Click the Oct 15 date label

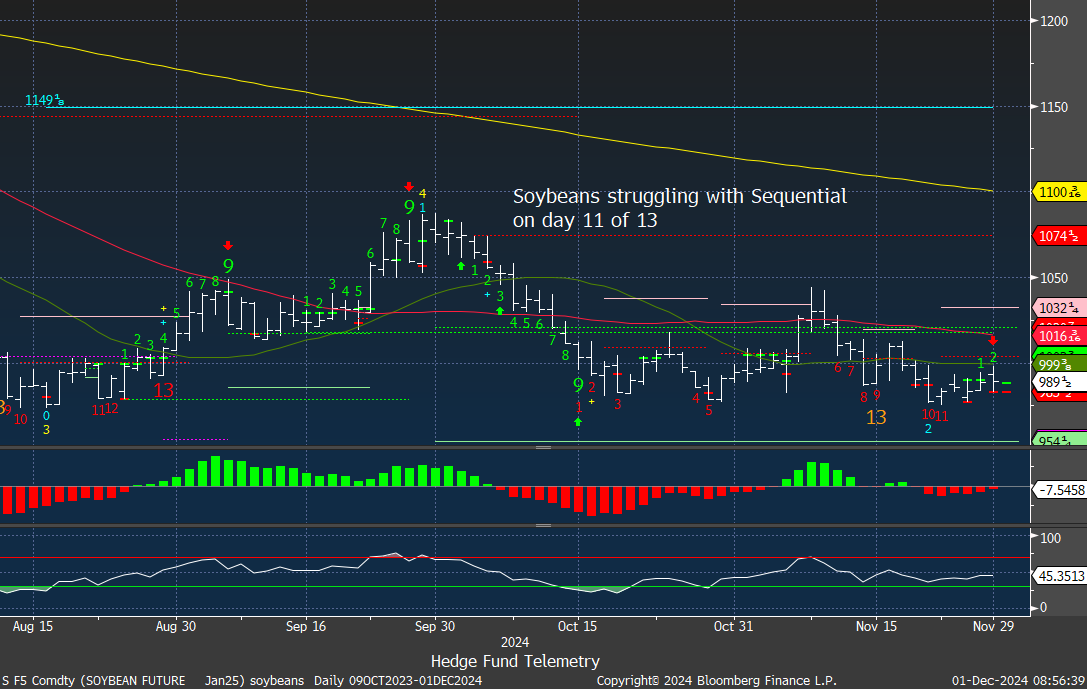click(x=577, y=627)
